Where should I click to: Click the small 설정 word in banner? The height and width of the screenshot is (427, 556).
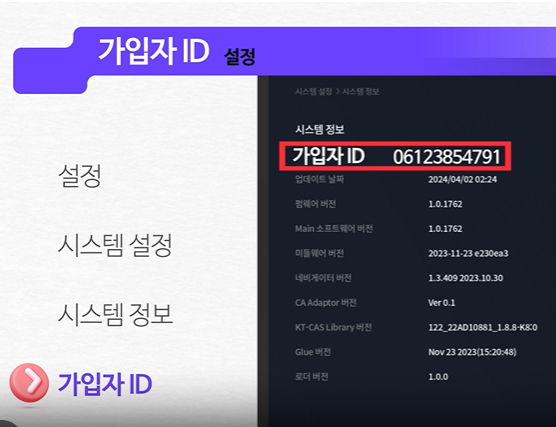pyautogui.click(x=240, y=56)
